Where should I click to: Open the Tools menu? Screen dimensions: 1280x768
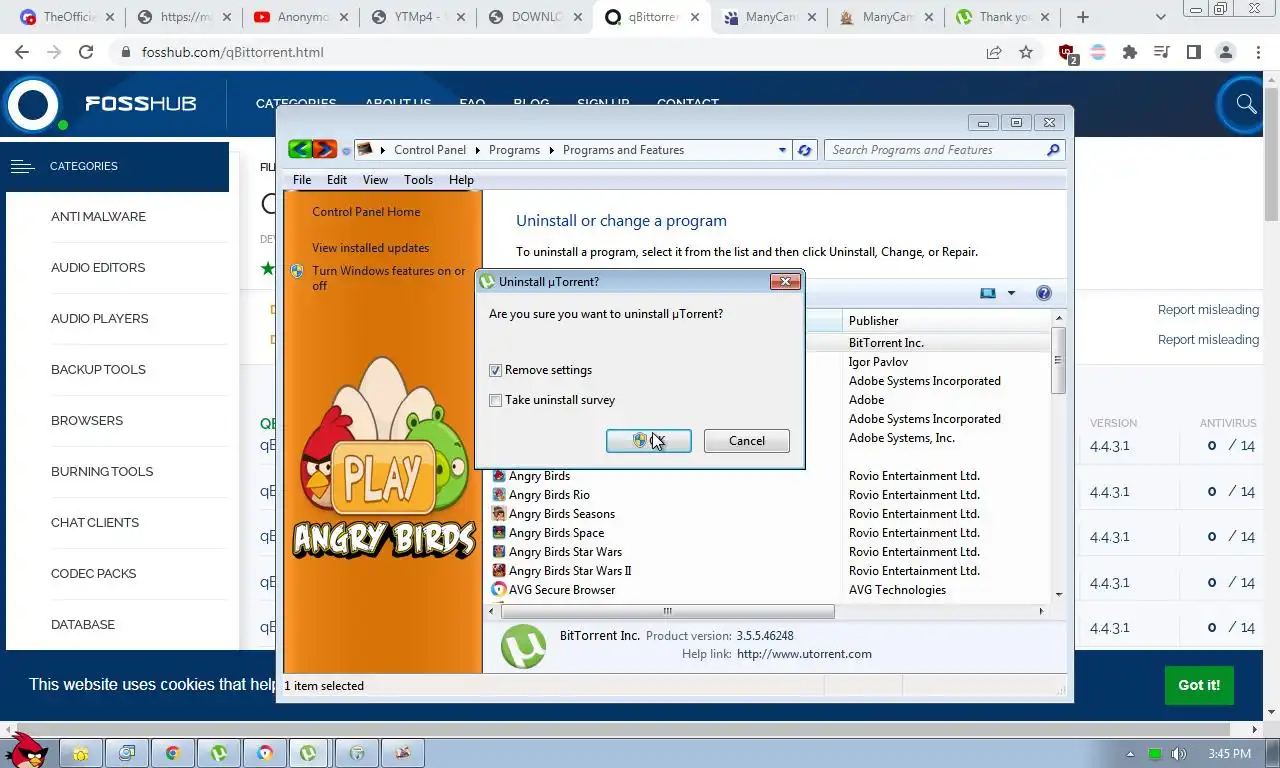click(418, 180)
